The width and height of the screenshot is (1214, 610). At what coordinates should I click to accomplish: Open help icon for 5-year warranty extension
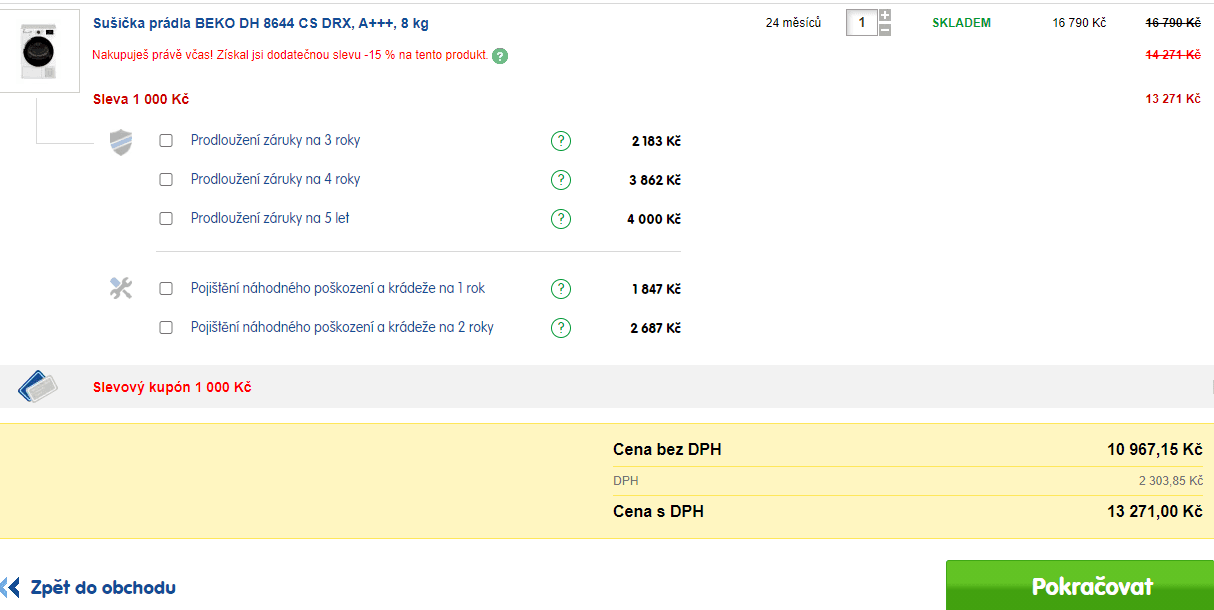[x=561, y=218]
